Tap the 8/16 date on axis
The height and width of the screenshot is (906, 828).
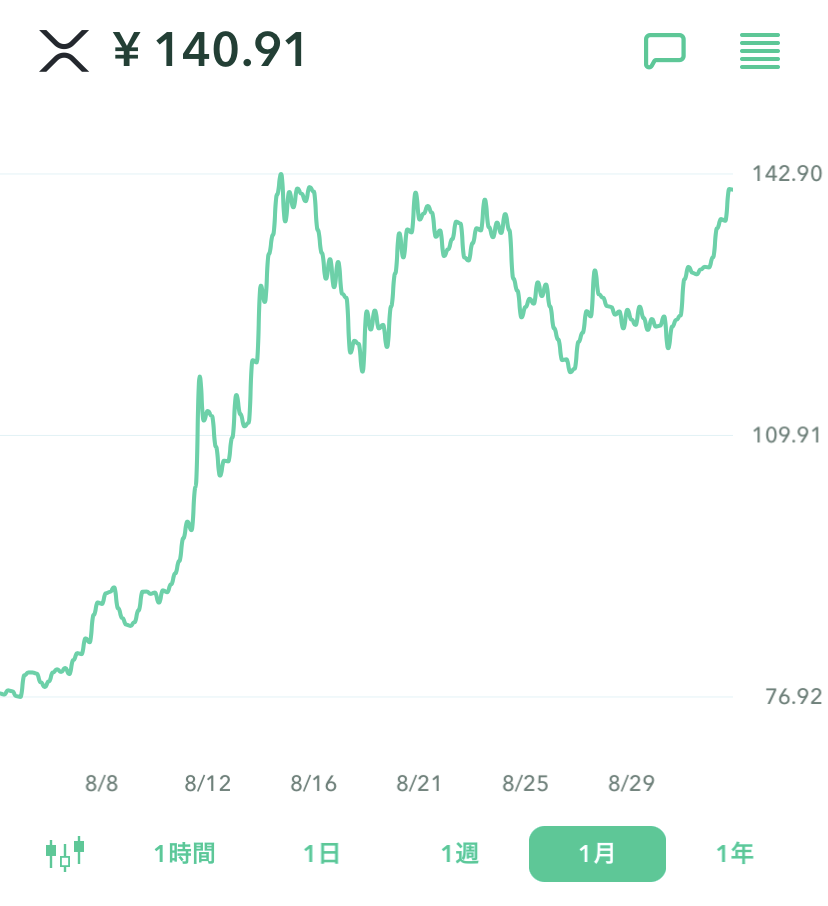click(314, 783)
